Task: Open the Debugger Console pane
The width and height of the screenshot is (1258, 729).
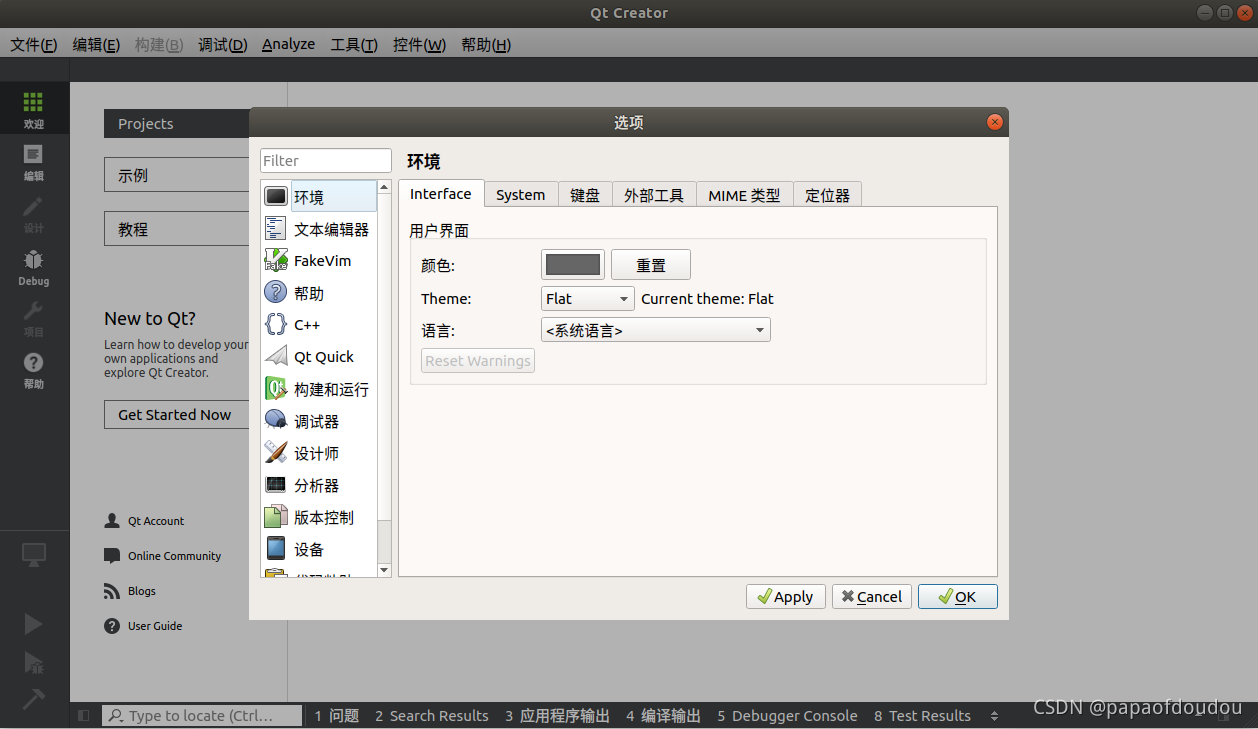Action: coord(787,716)
